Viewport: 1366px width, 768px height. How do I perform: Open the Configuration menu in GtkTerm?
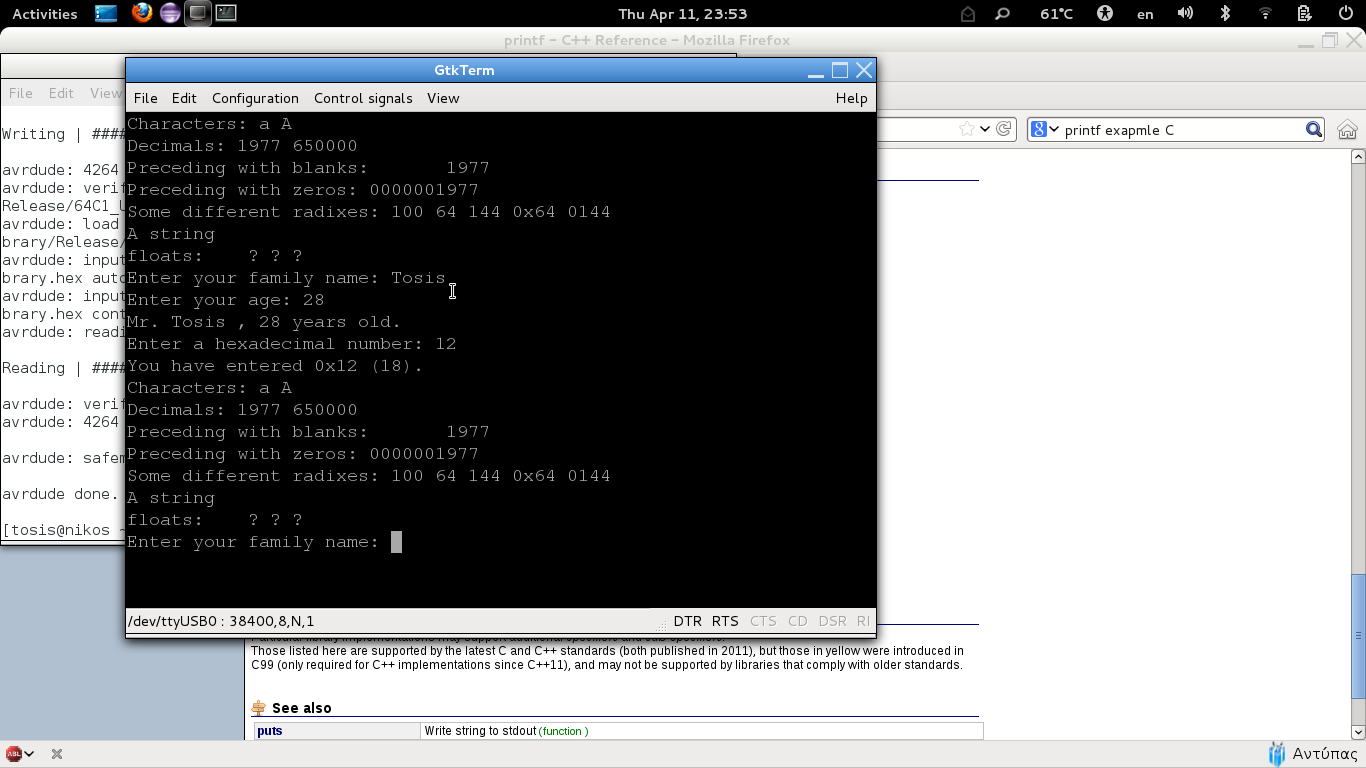pos(255,98)
